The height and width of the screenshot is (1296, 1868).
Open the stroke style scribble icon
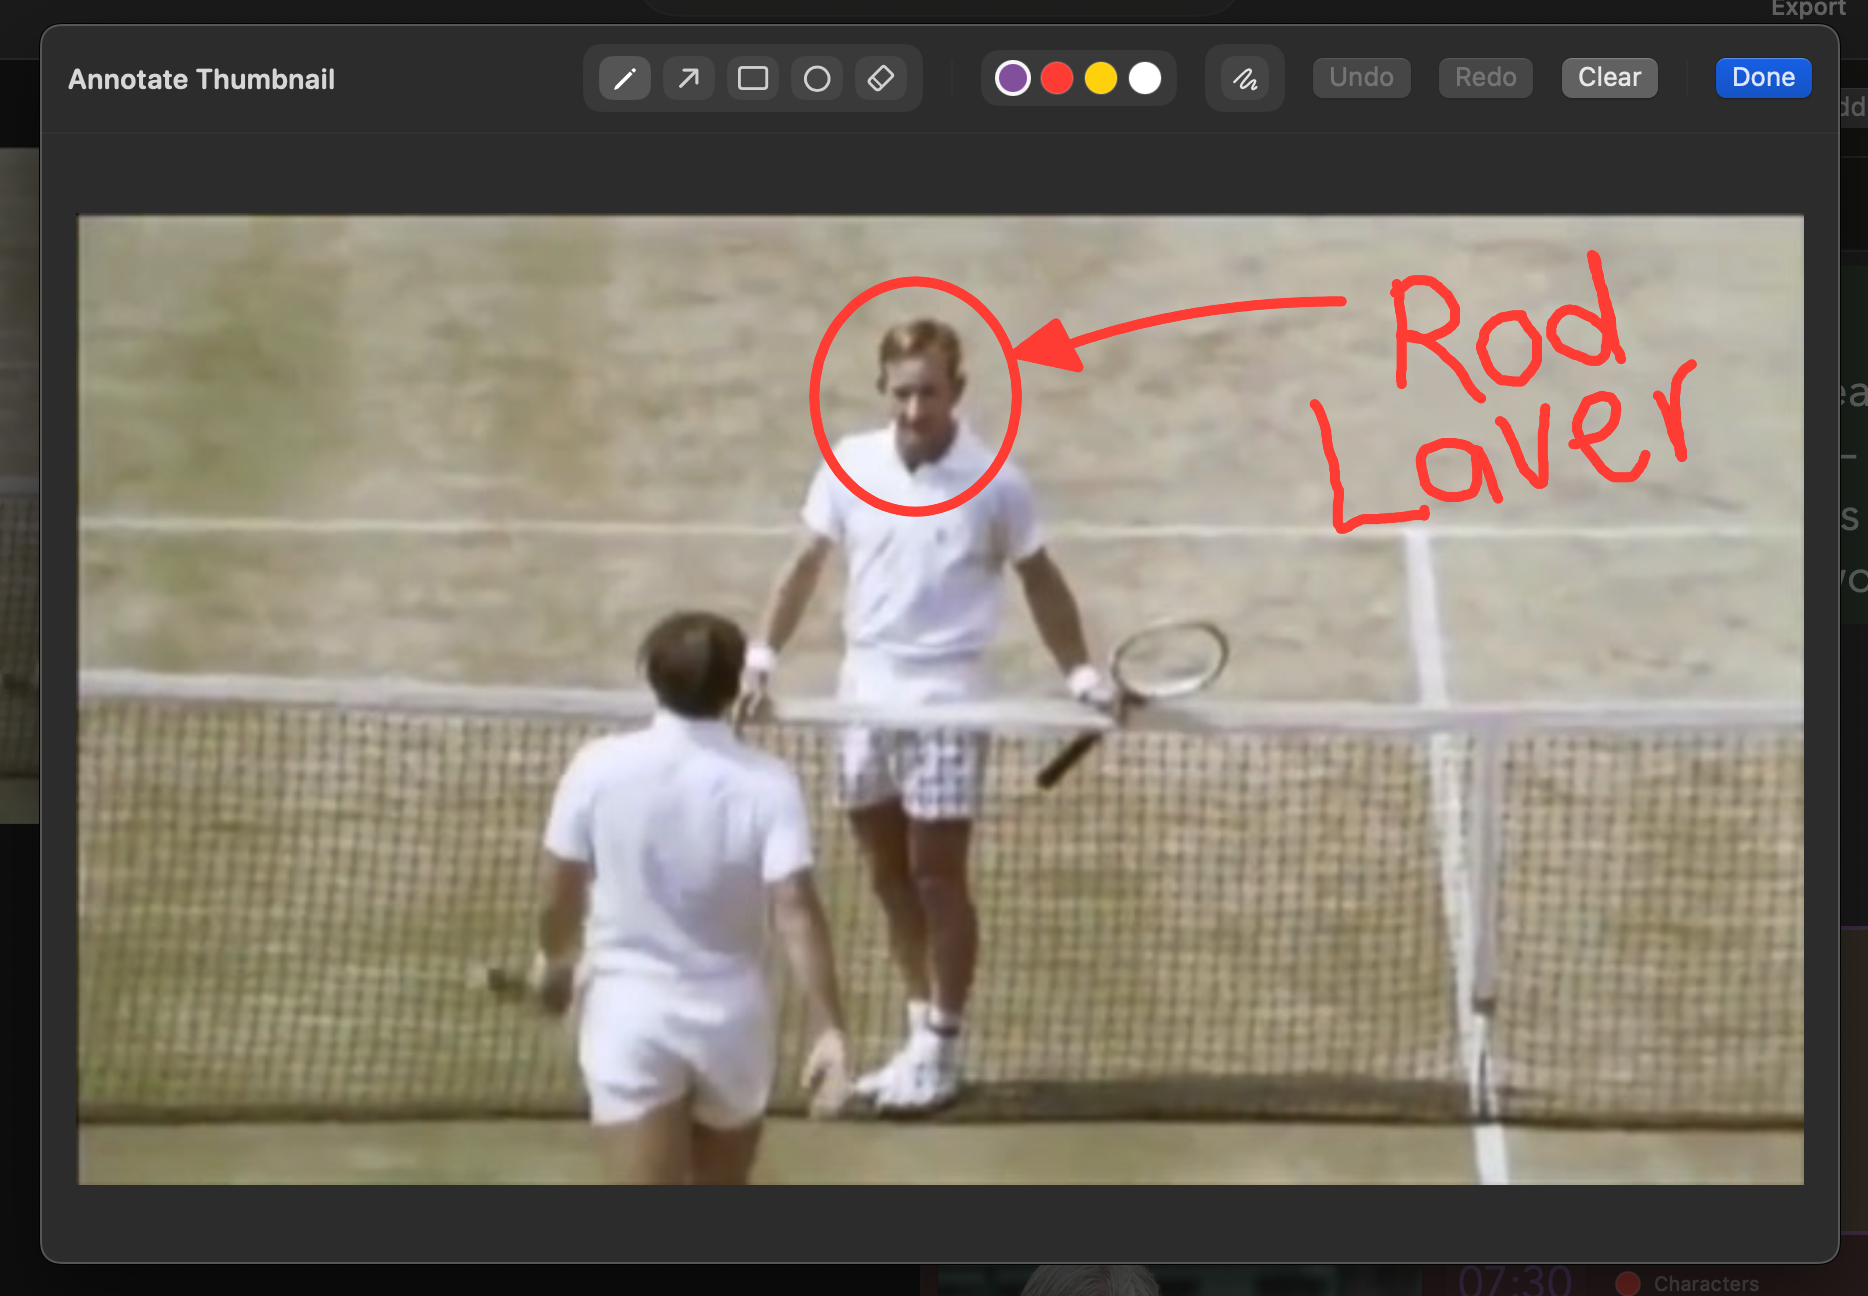pos(1244,78)
